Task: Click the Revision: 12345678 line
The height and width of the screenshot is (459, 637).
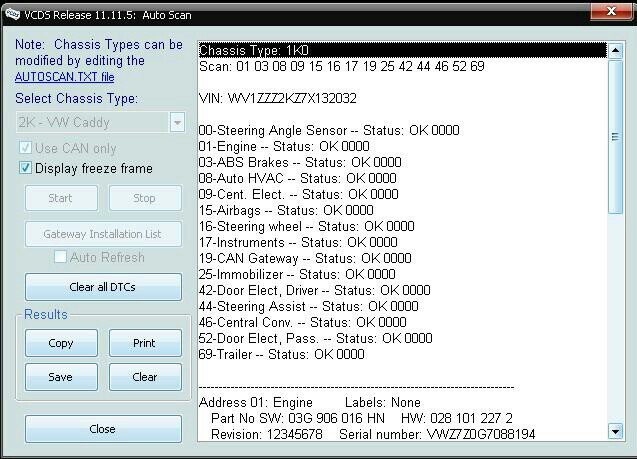Action: [403, 434]
